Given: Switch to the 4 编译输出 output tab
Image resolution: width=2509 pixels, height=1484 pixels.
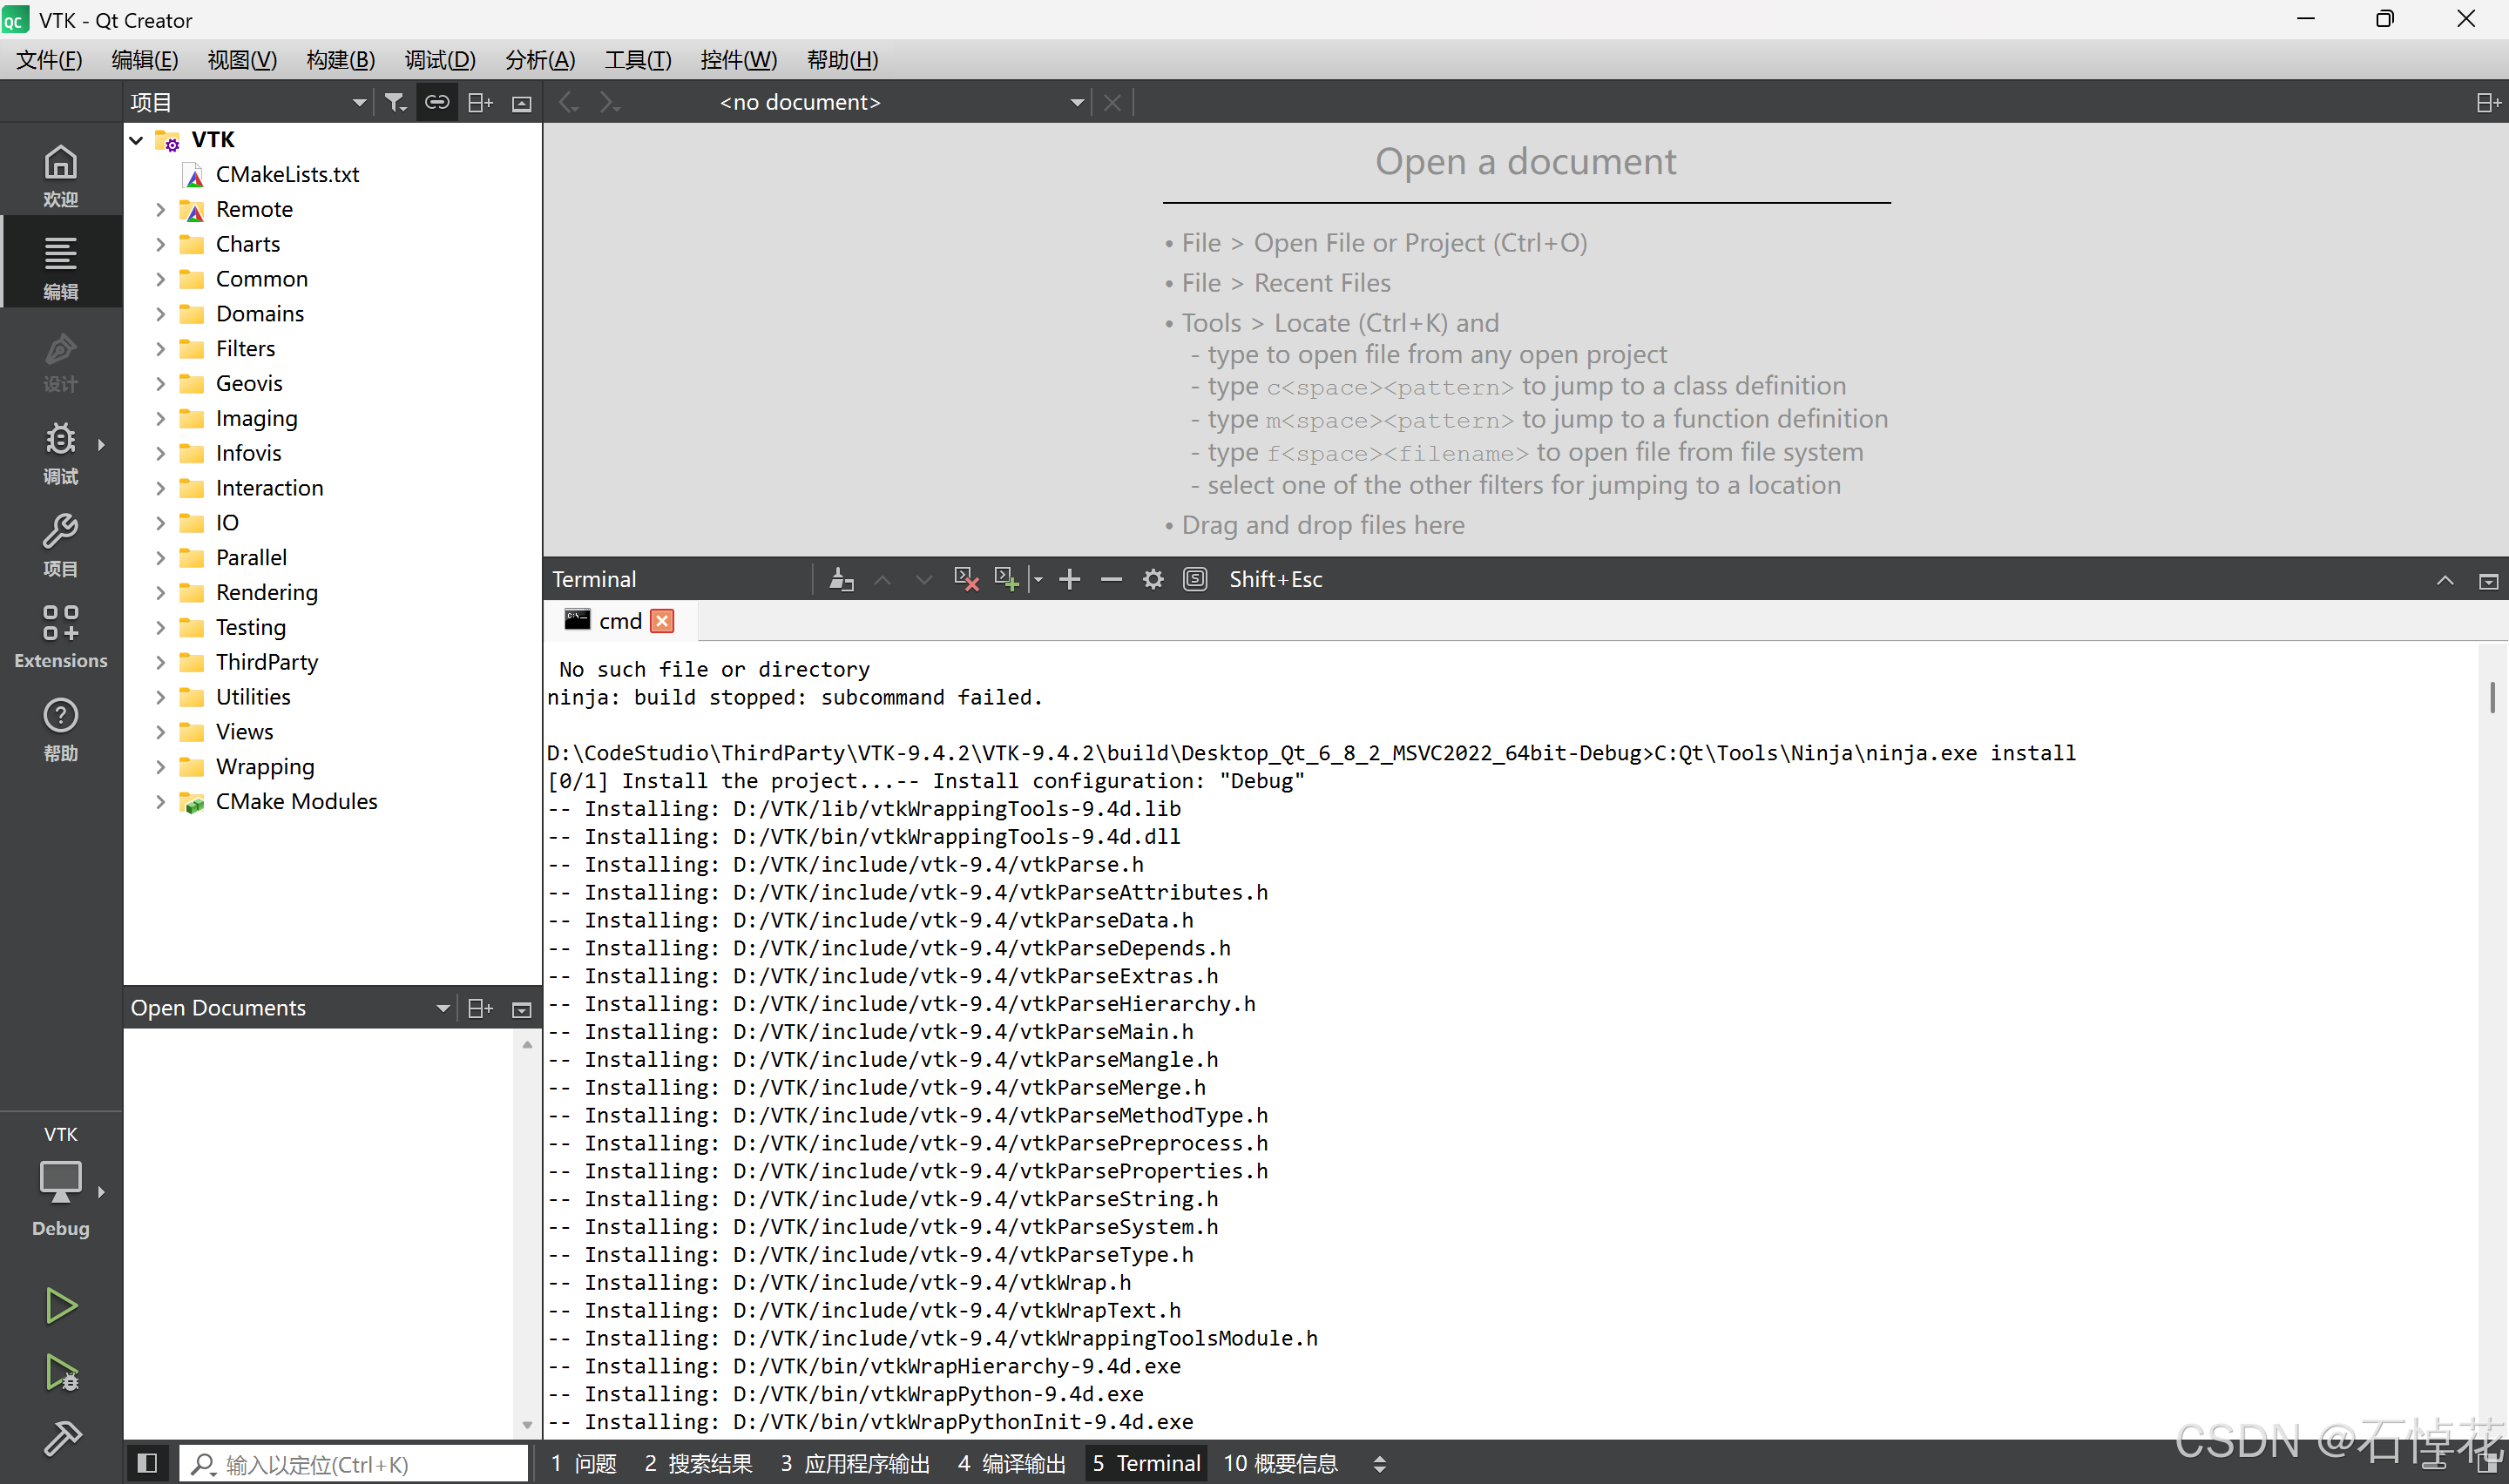Looking at the screenshot, I should [x=1011, y=1464].
